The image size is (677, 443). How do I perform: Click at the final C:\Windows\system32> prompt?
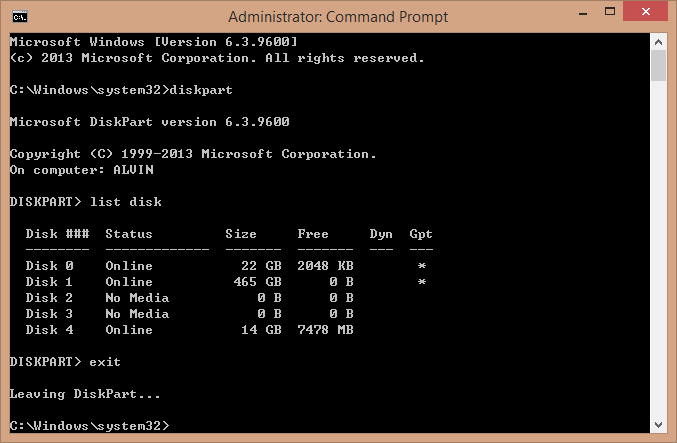[x=90, y=426]
